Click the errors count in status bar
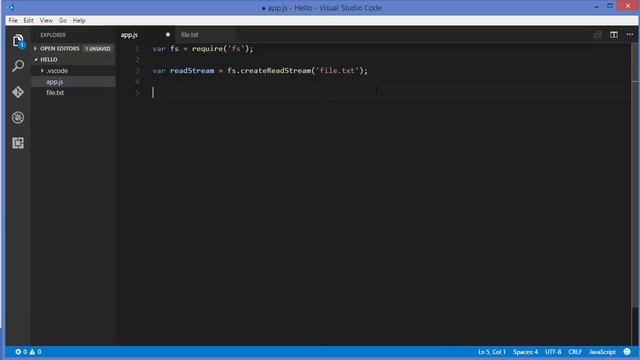Viewport: 640px width, 360px height. (x=21, y=352)
